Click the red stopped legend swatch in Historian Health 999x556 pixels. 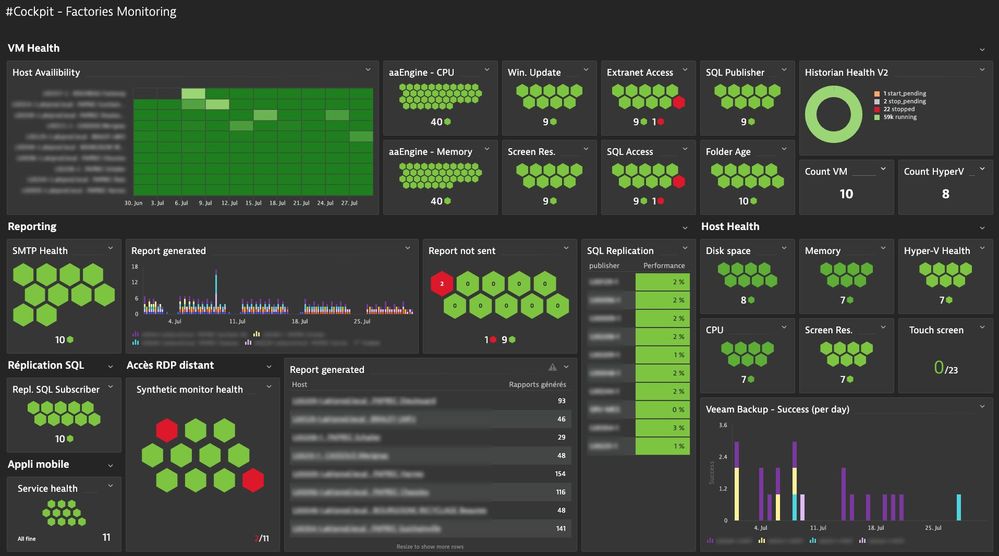tap(877, 109)
